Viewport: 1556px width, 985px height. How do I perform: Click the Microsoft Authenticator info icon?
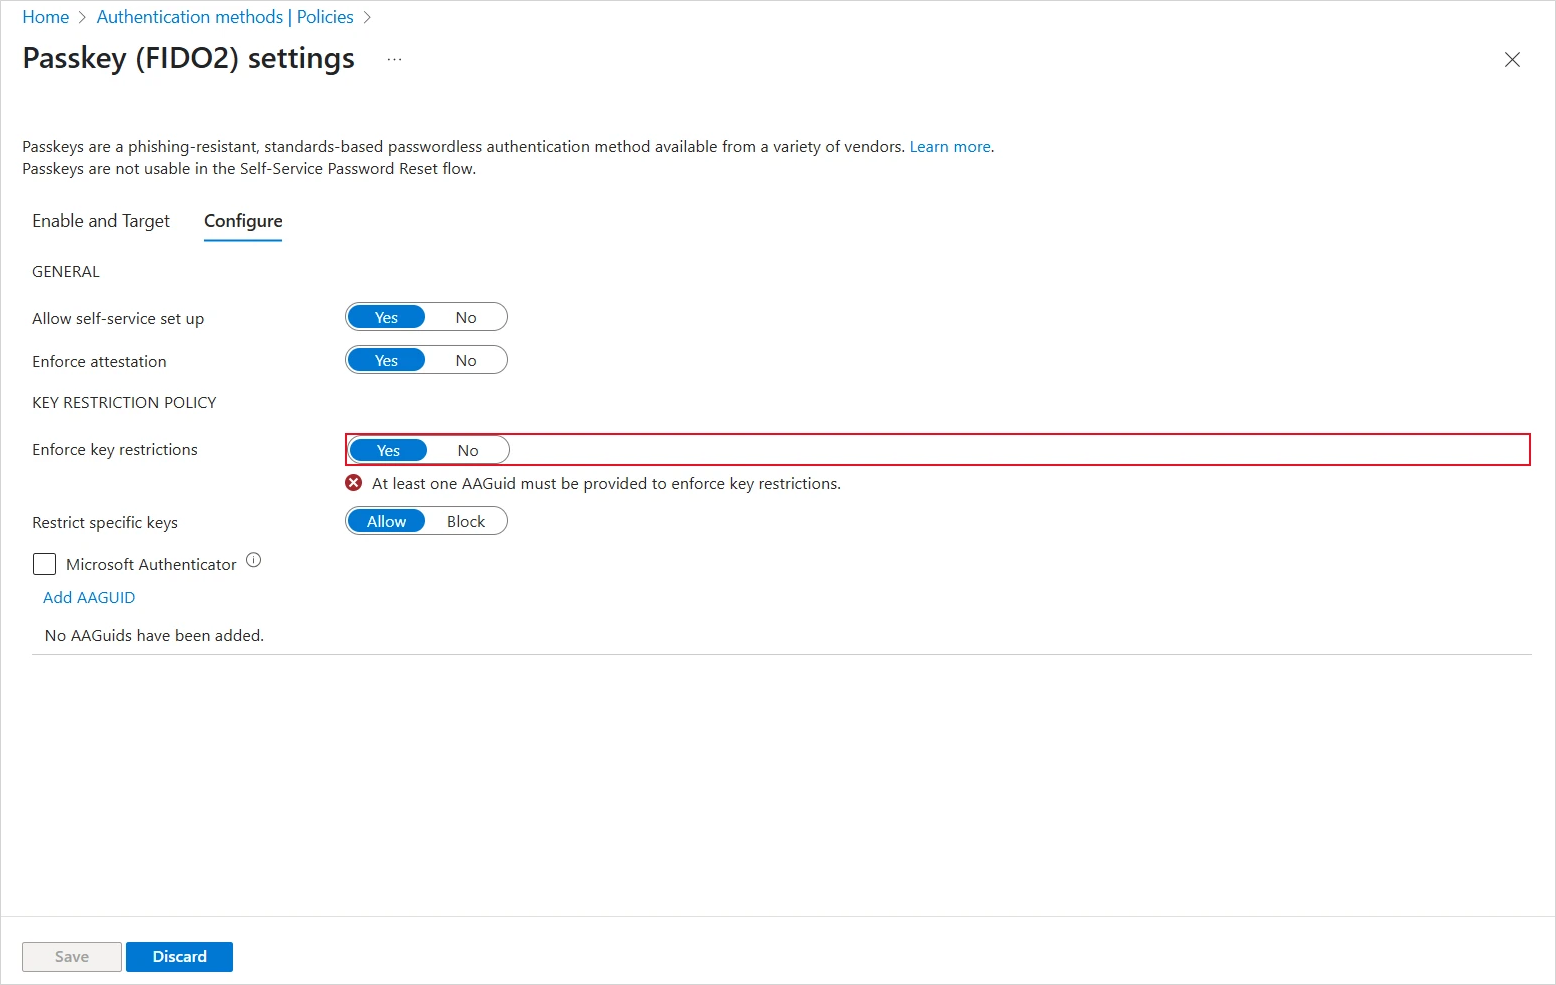(x=254, y=561)
